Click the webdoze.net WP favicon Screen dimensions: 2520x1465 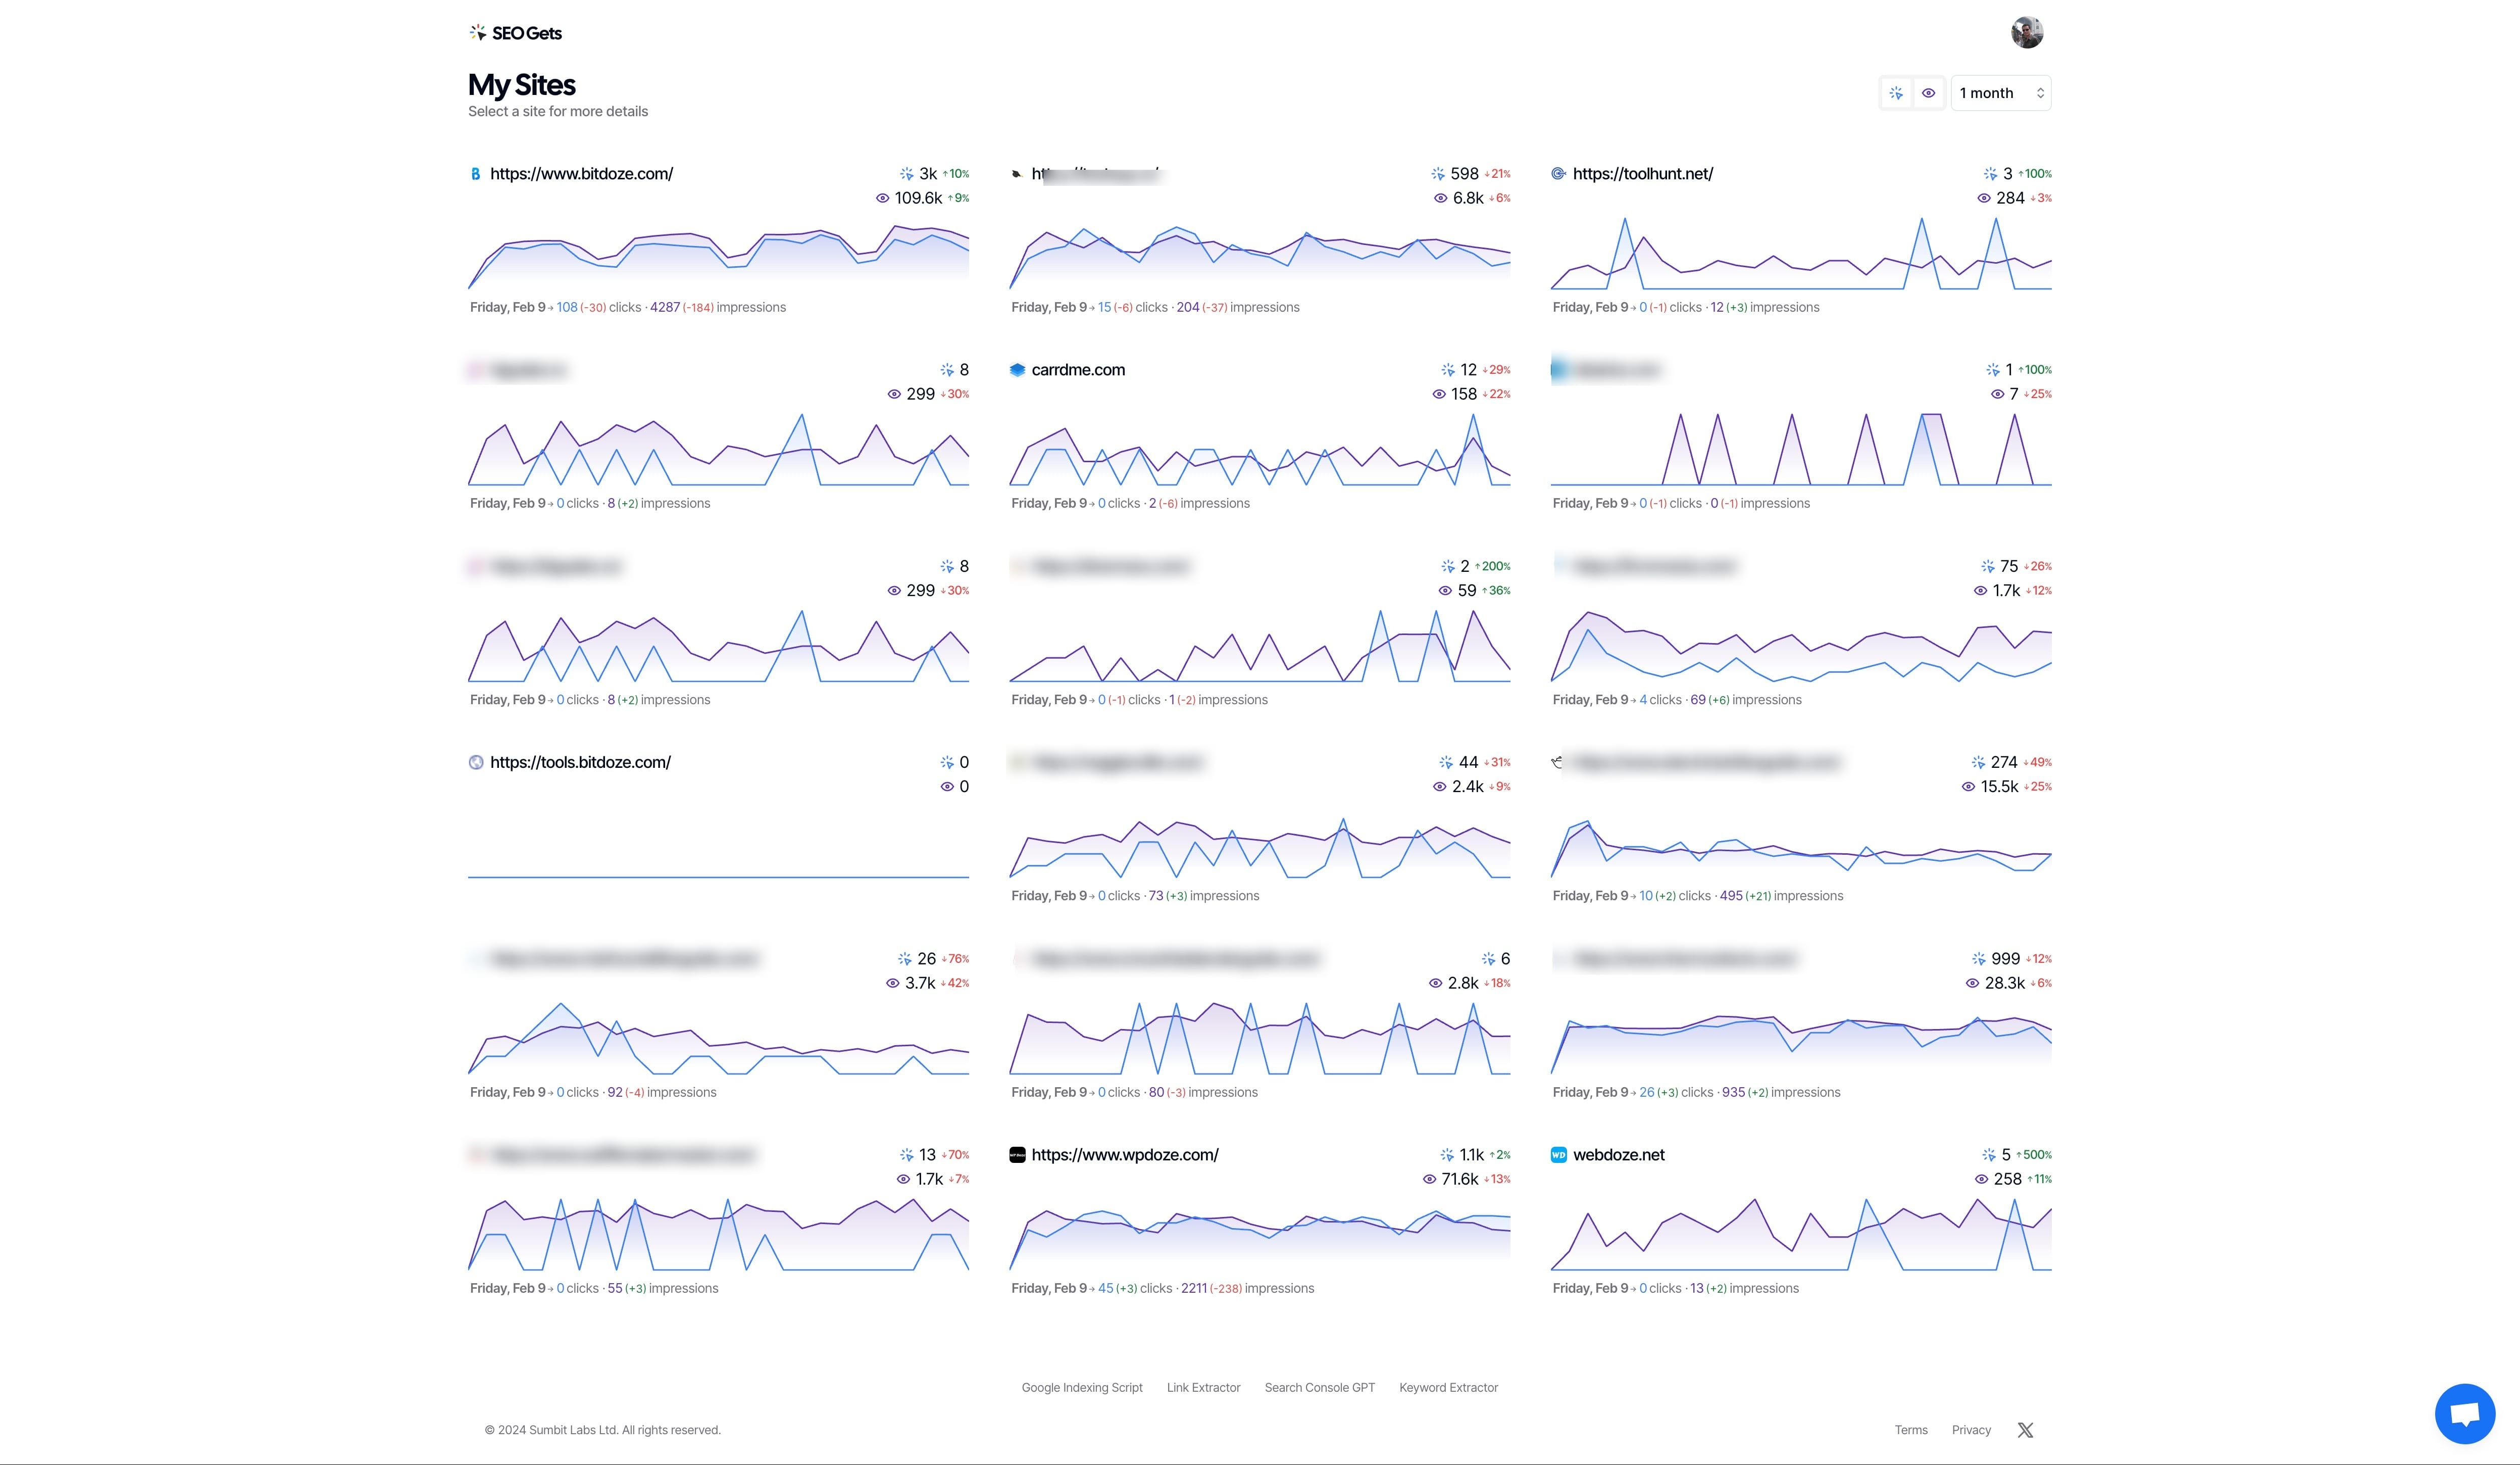[x=1560, y=1155]
